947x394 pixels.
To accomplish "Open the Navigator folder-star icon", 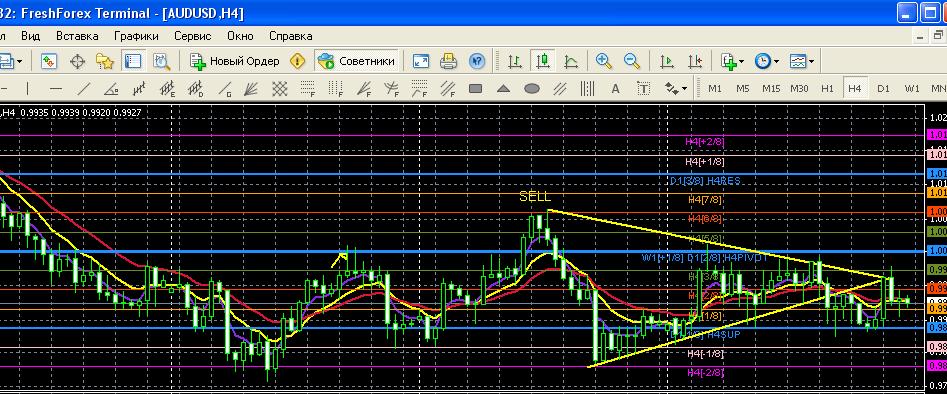I will click(104, 61).
